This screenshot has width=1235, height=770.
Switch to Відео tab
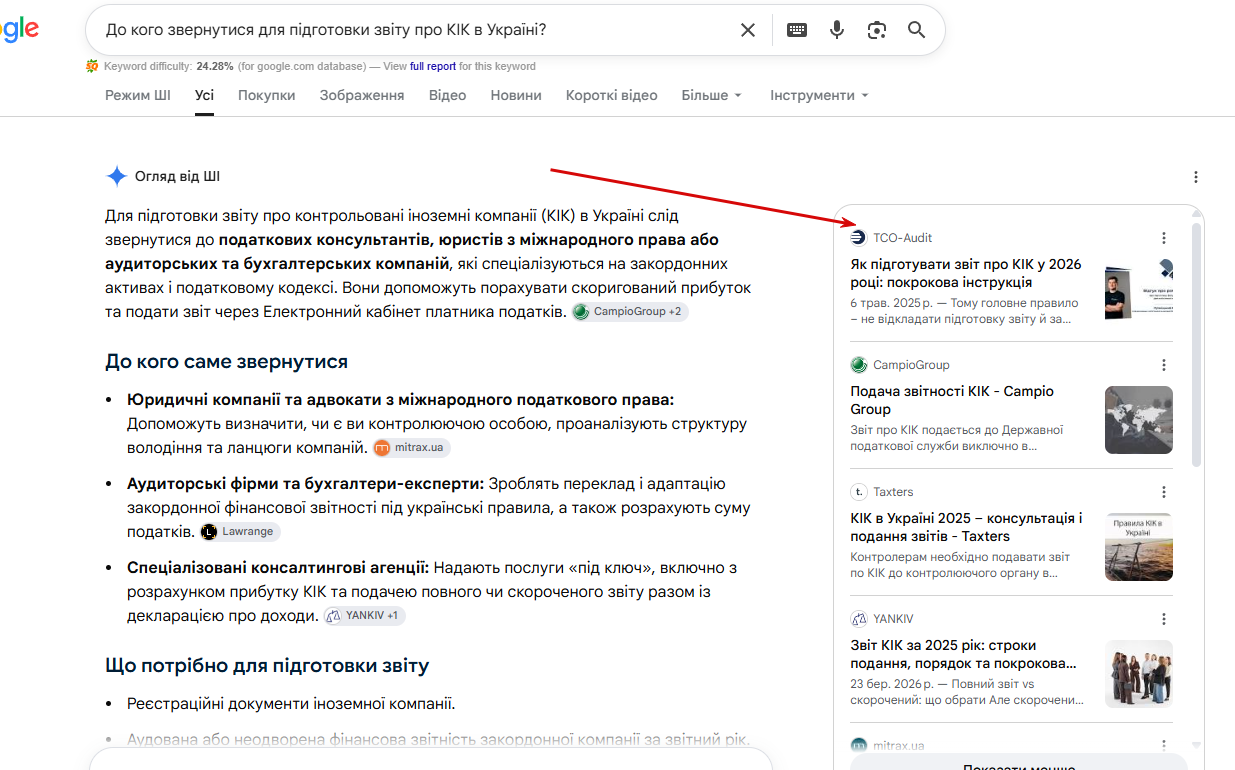[x=448, y=95]
